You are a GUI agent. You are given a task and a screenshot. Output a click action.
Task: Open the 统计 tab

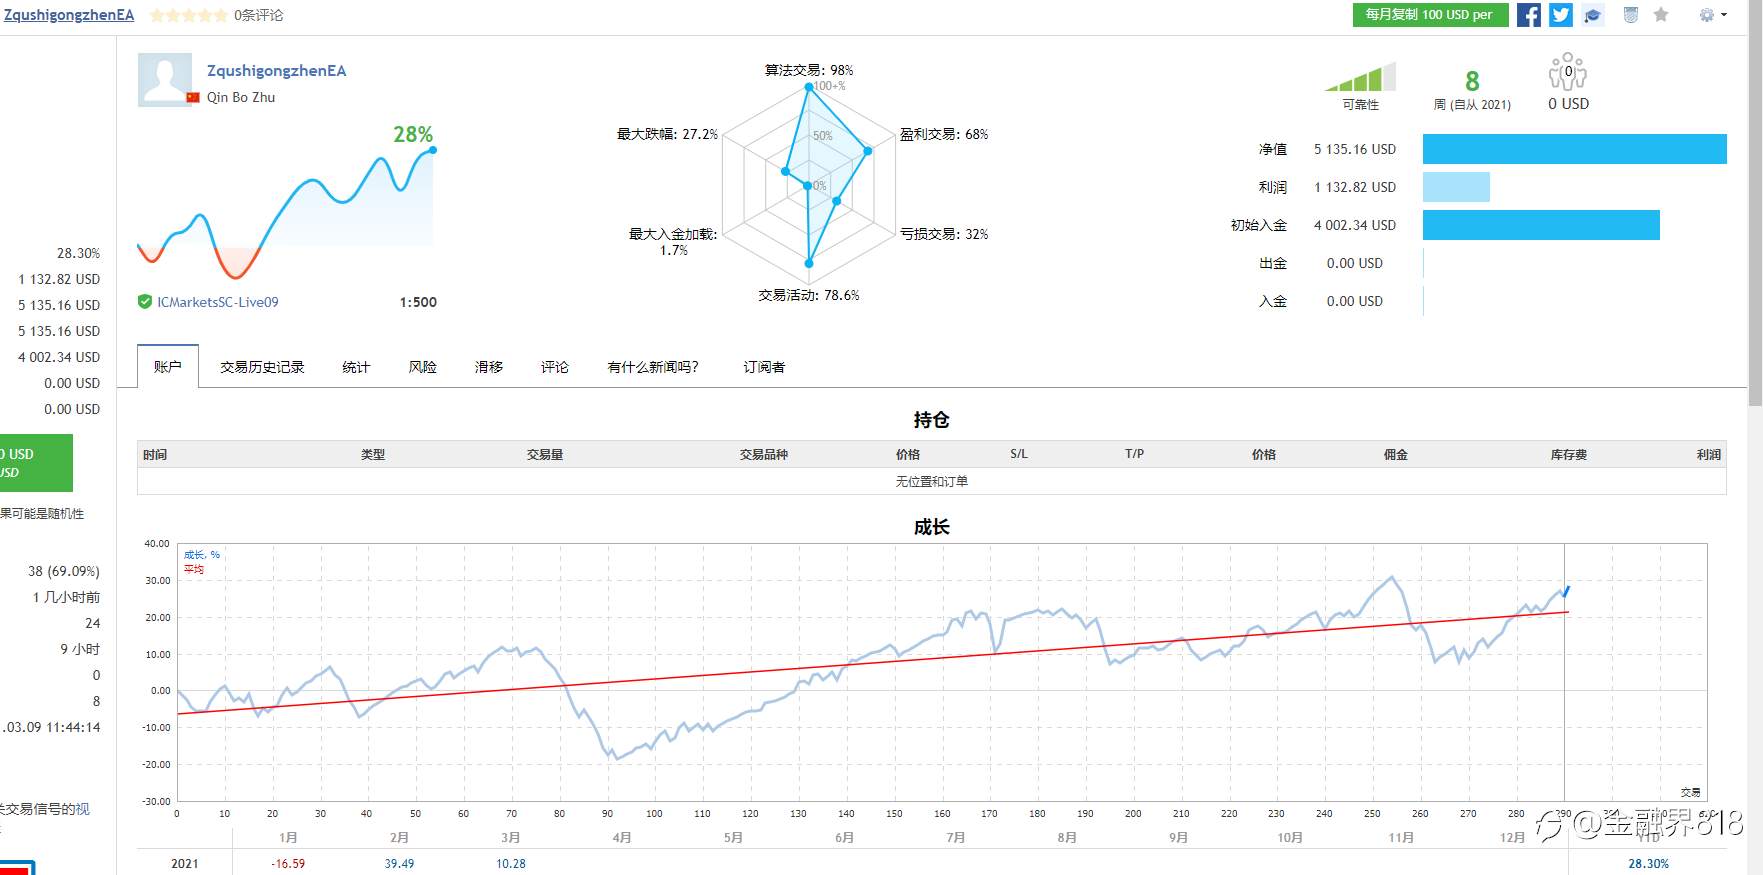356,367
